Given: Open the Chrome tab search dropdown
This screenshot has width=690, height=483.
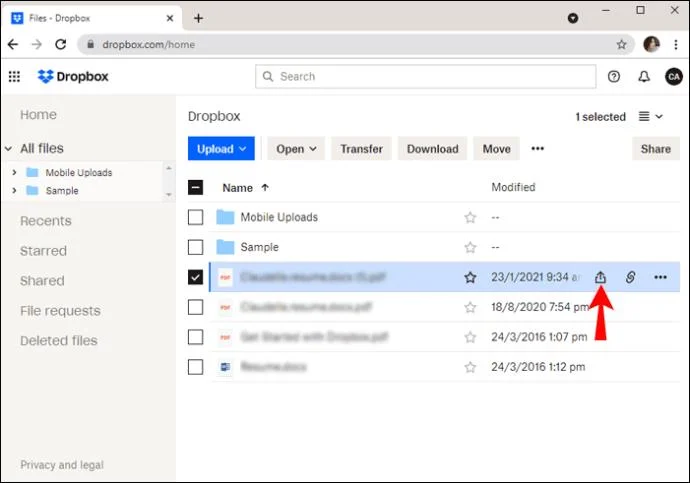Looking at the screenshot, I should click(573, 18).
